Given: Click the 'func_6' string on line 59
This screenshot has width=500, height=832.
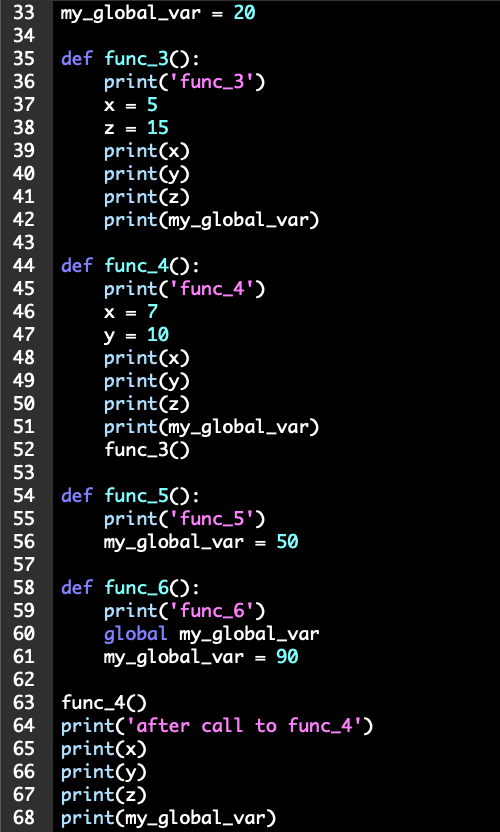Looking at the screenshot, I should coord(211,611).
